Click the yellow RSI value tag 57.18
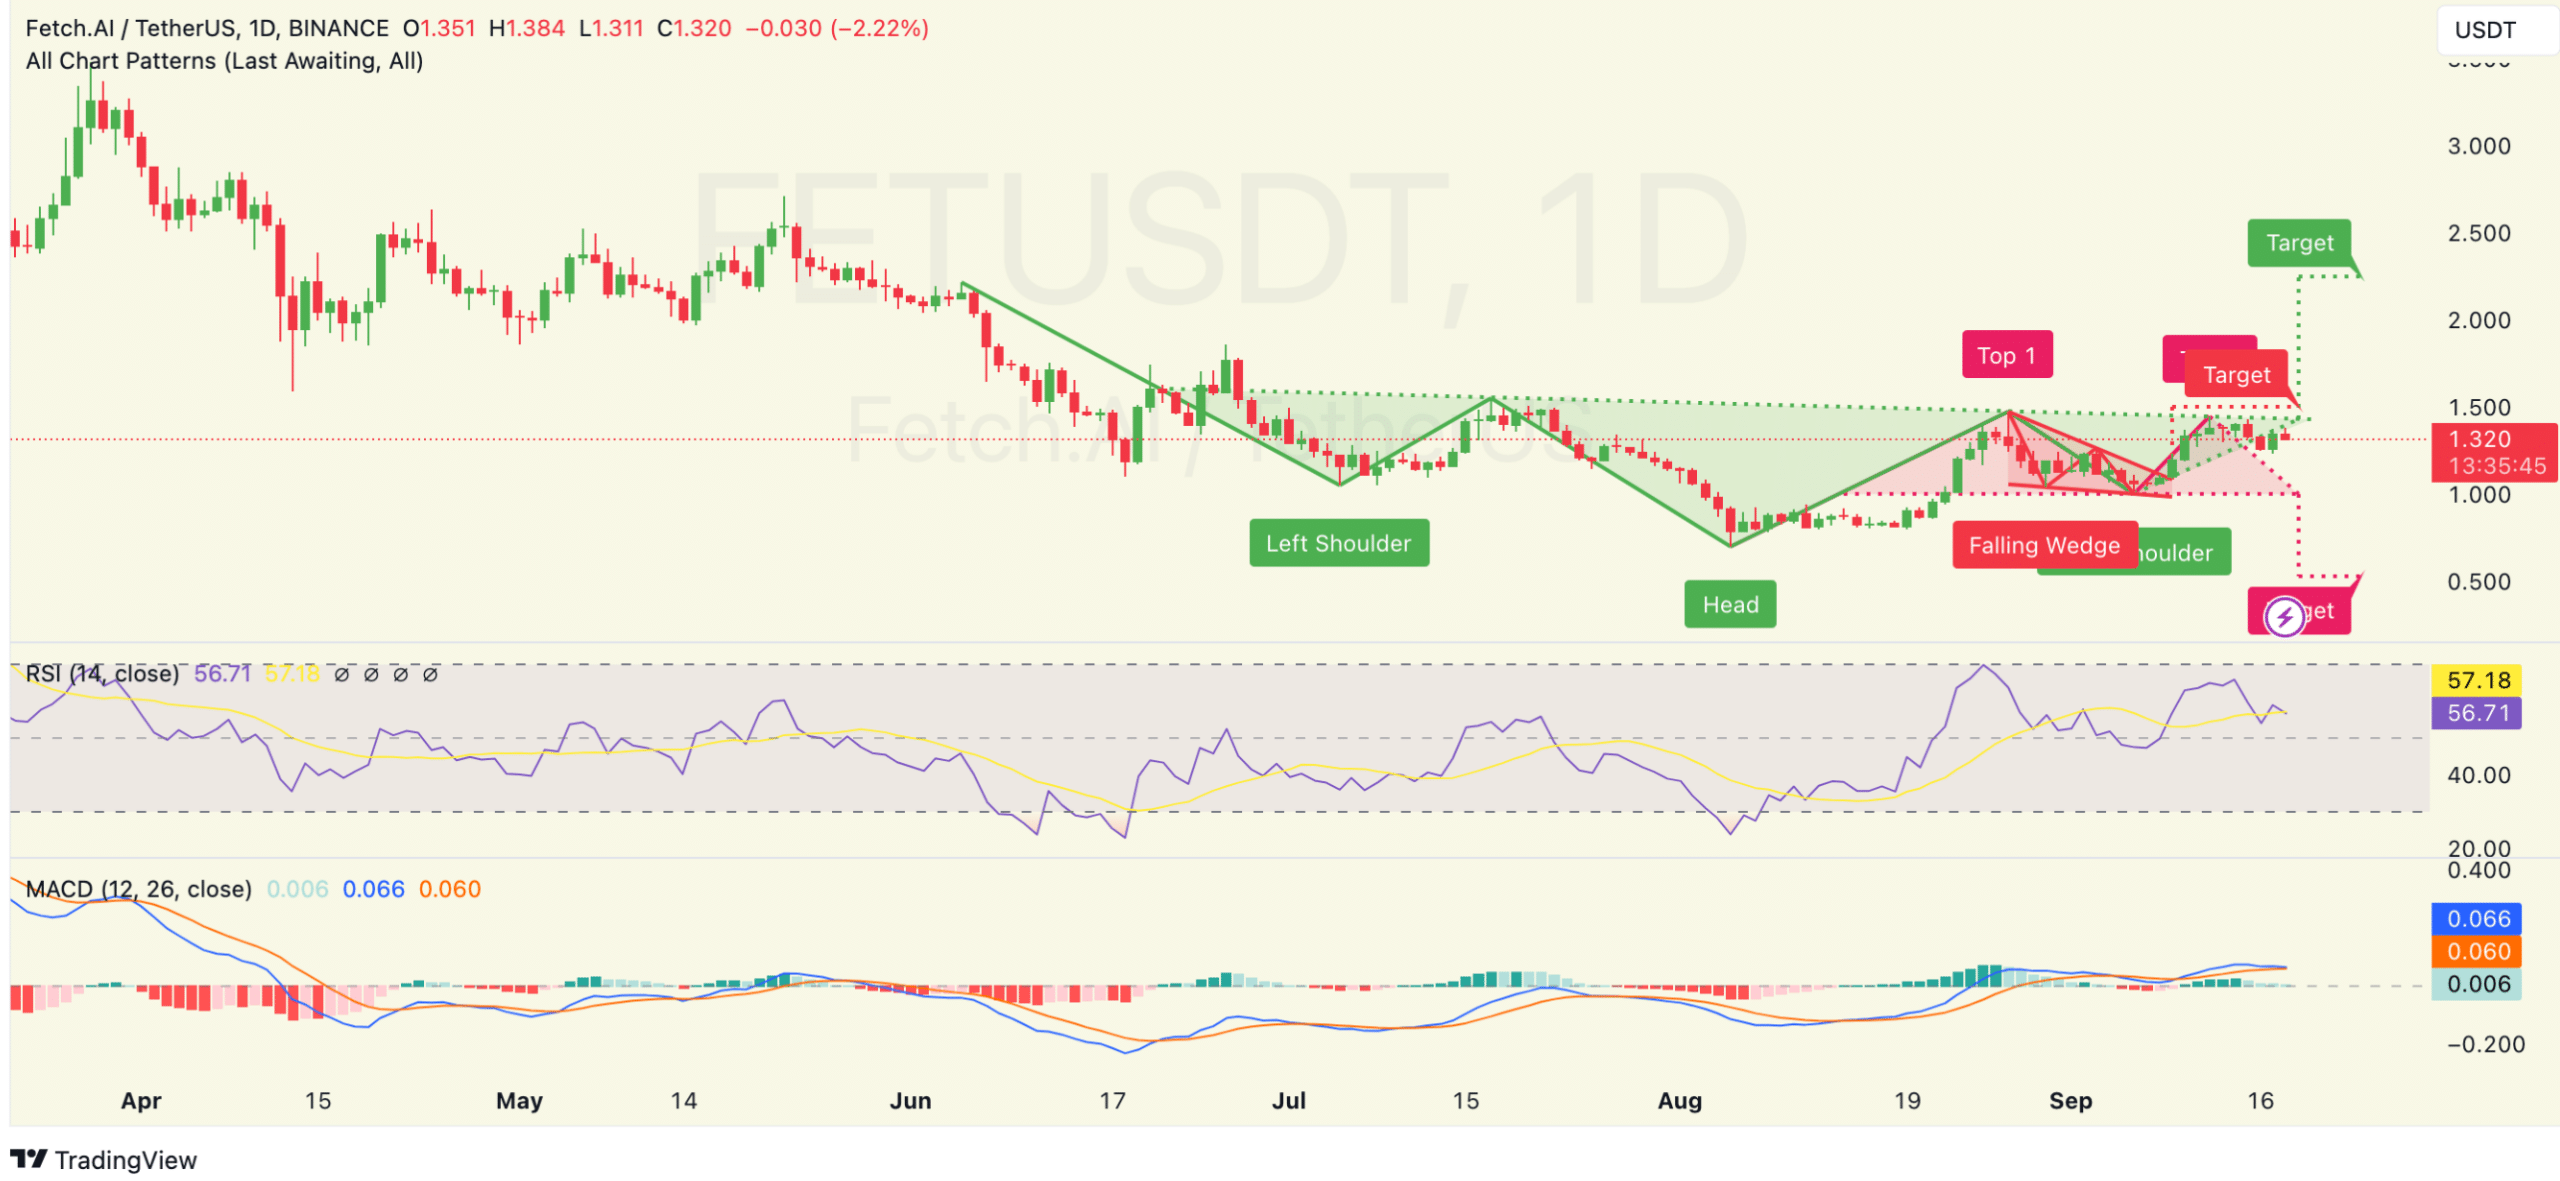This screenshot has height=1181, width=2560. 2478,680
